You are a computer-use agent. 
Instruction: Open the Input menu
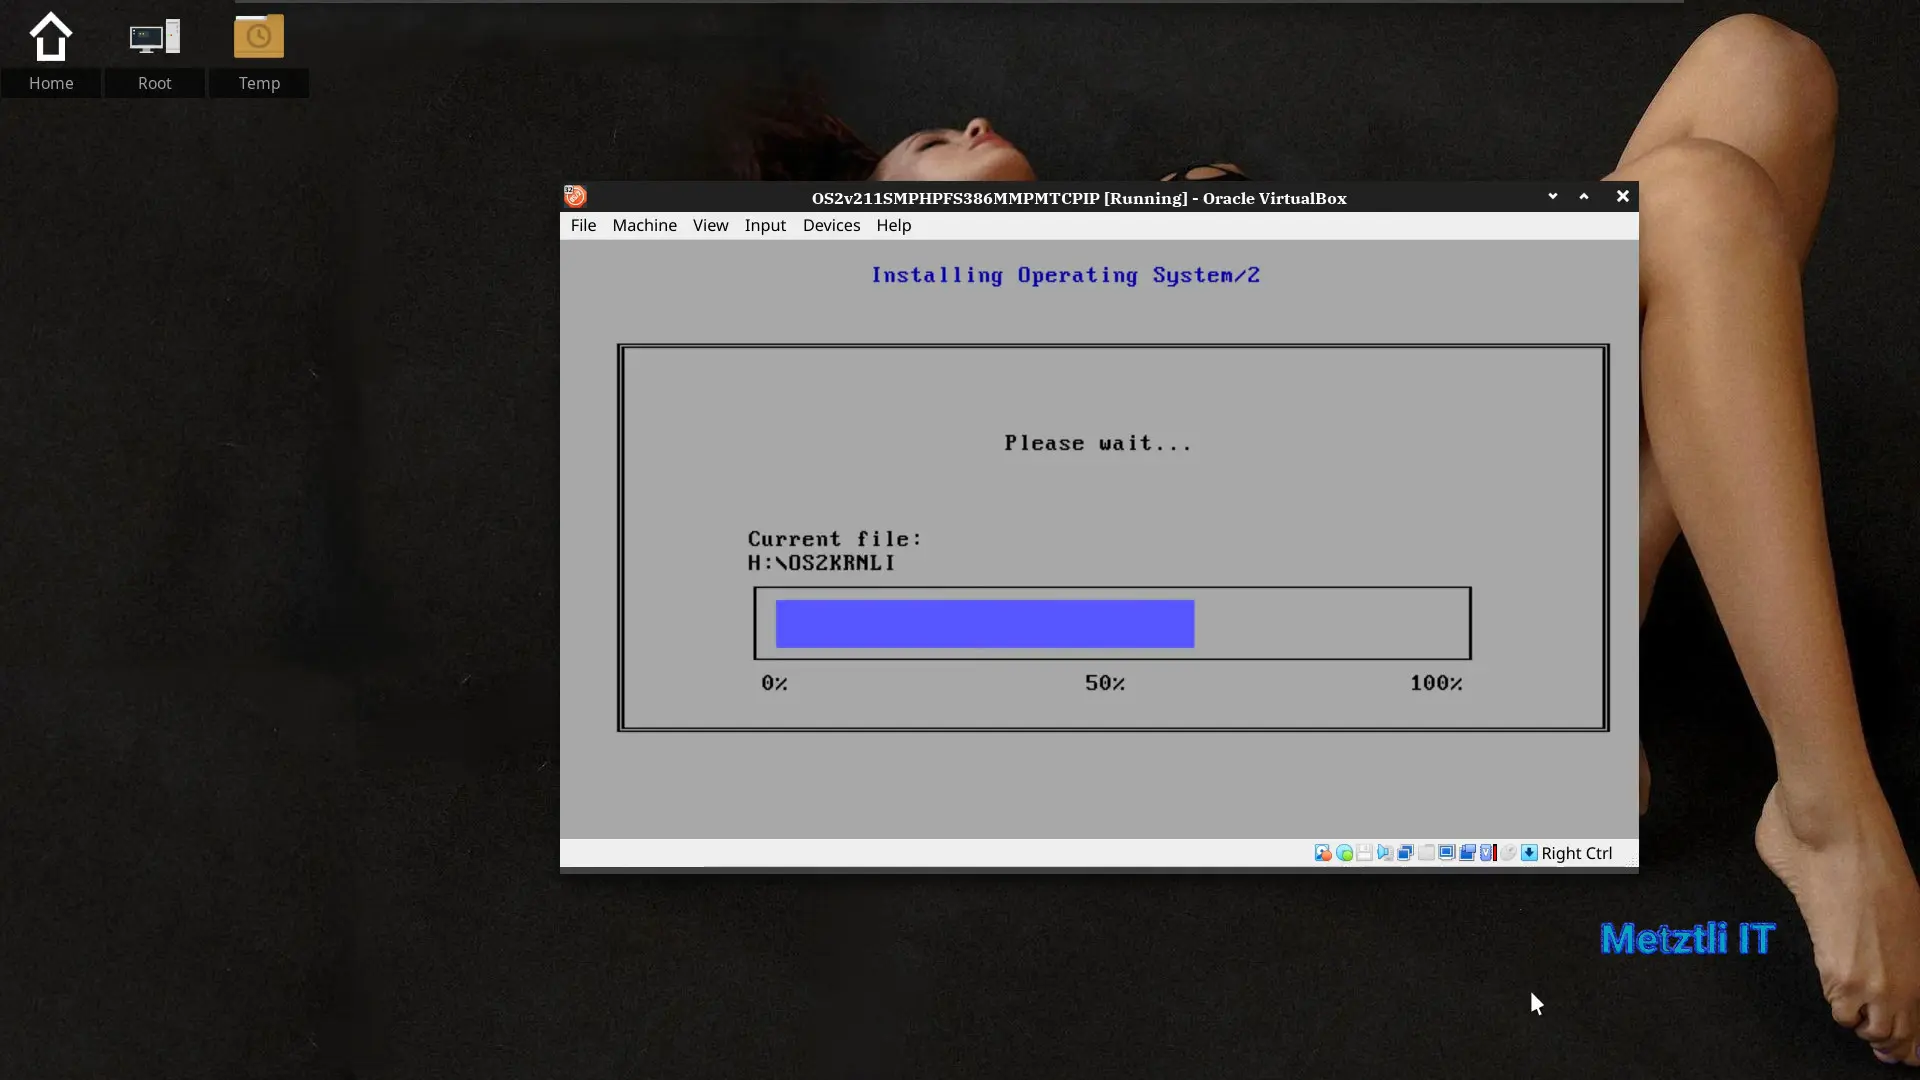coord(765,225)
